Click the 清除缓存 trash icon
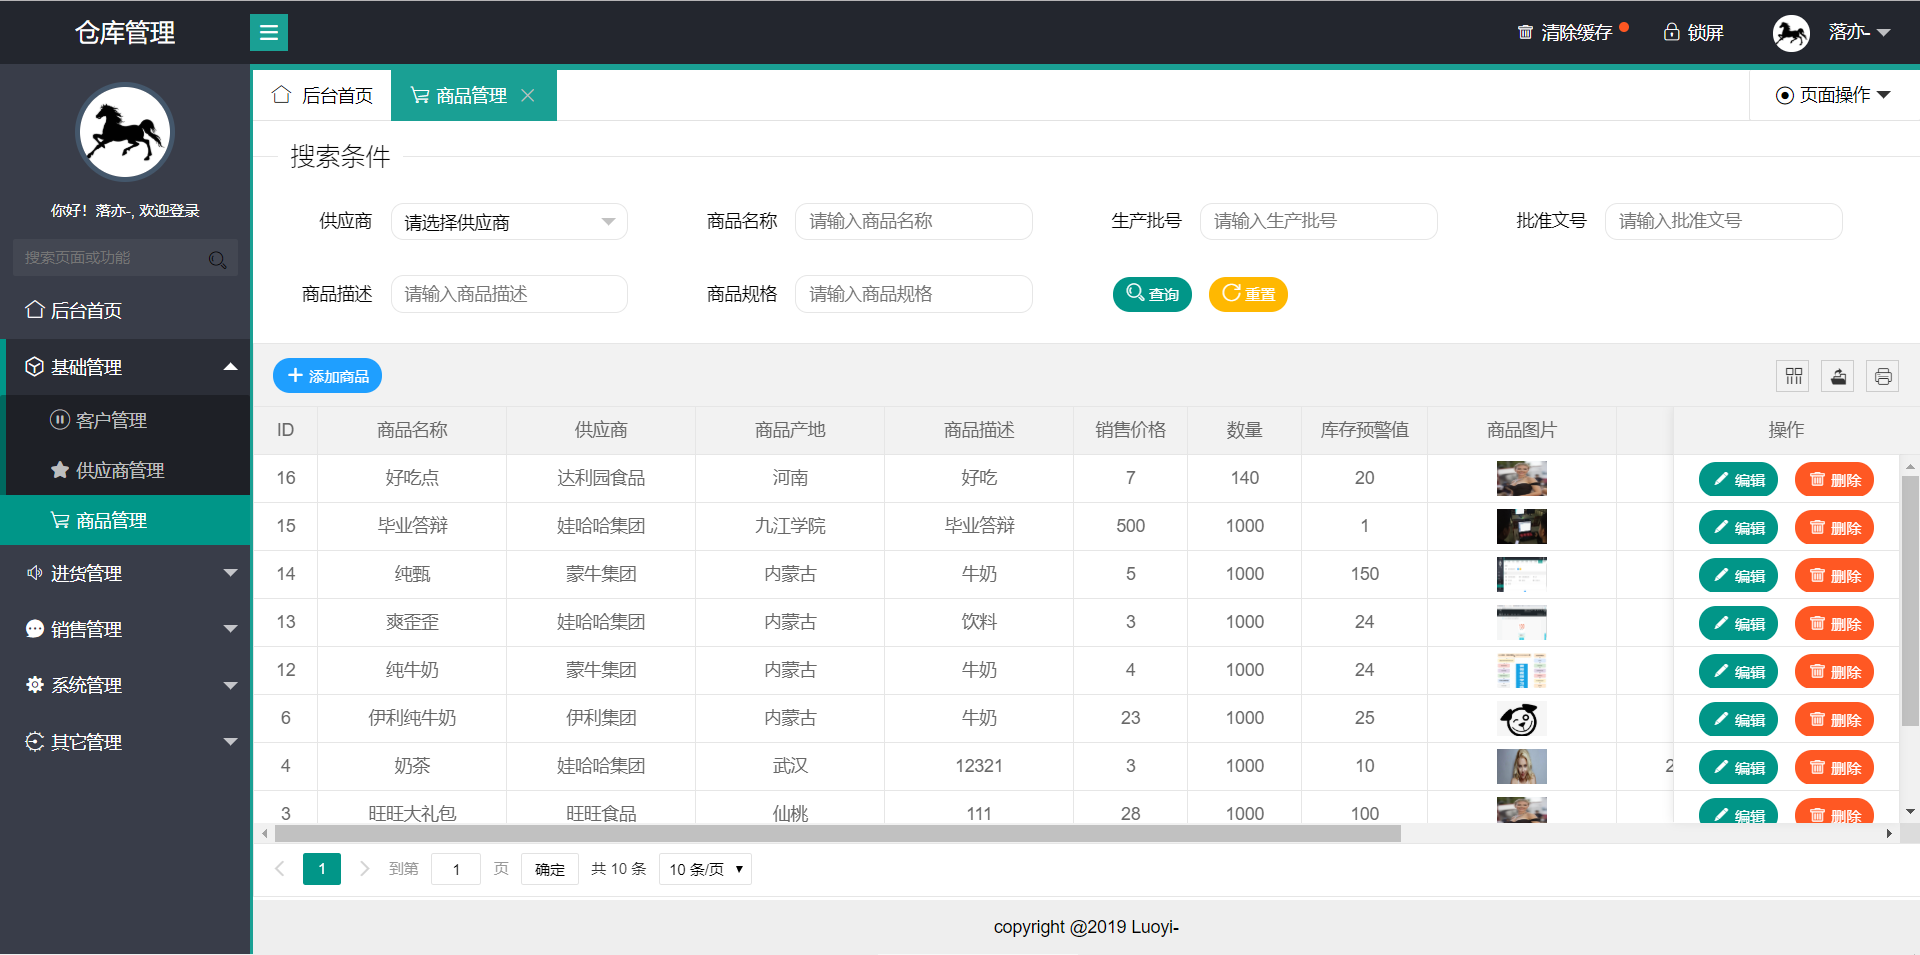 [x=1525, y=33]
